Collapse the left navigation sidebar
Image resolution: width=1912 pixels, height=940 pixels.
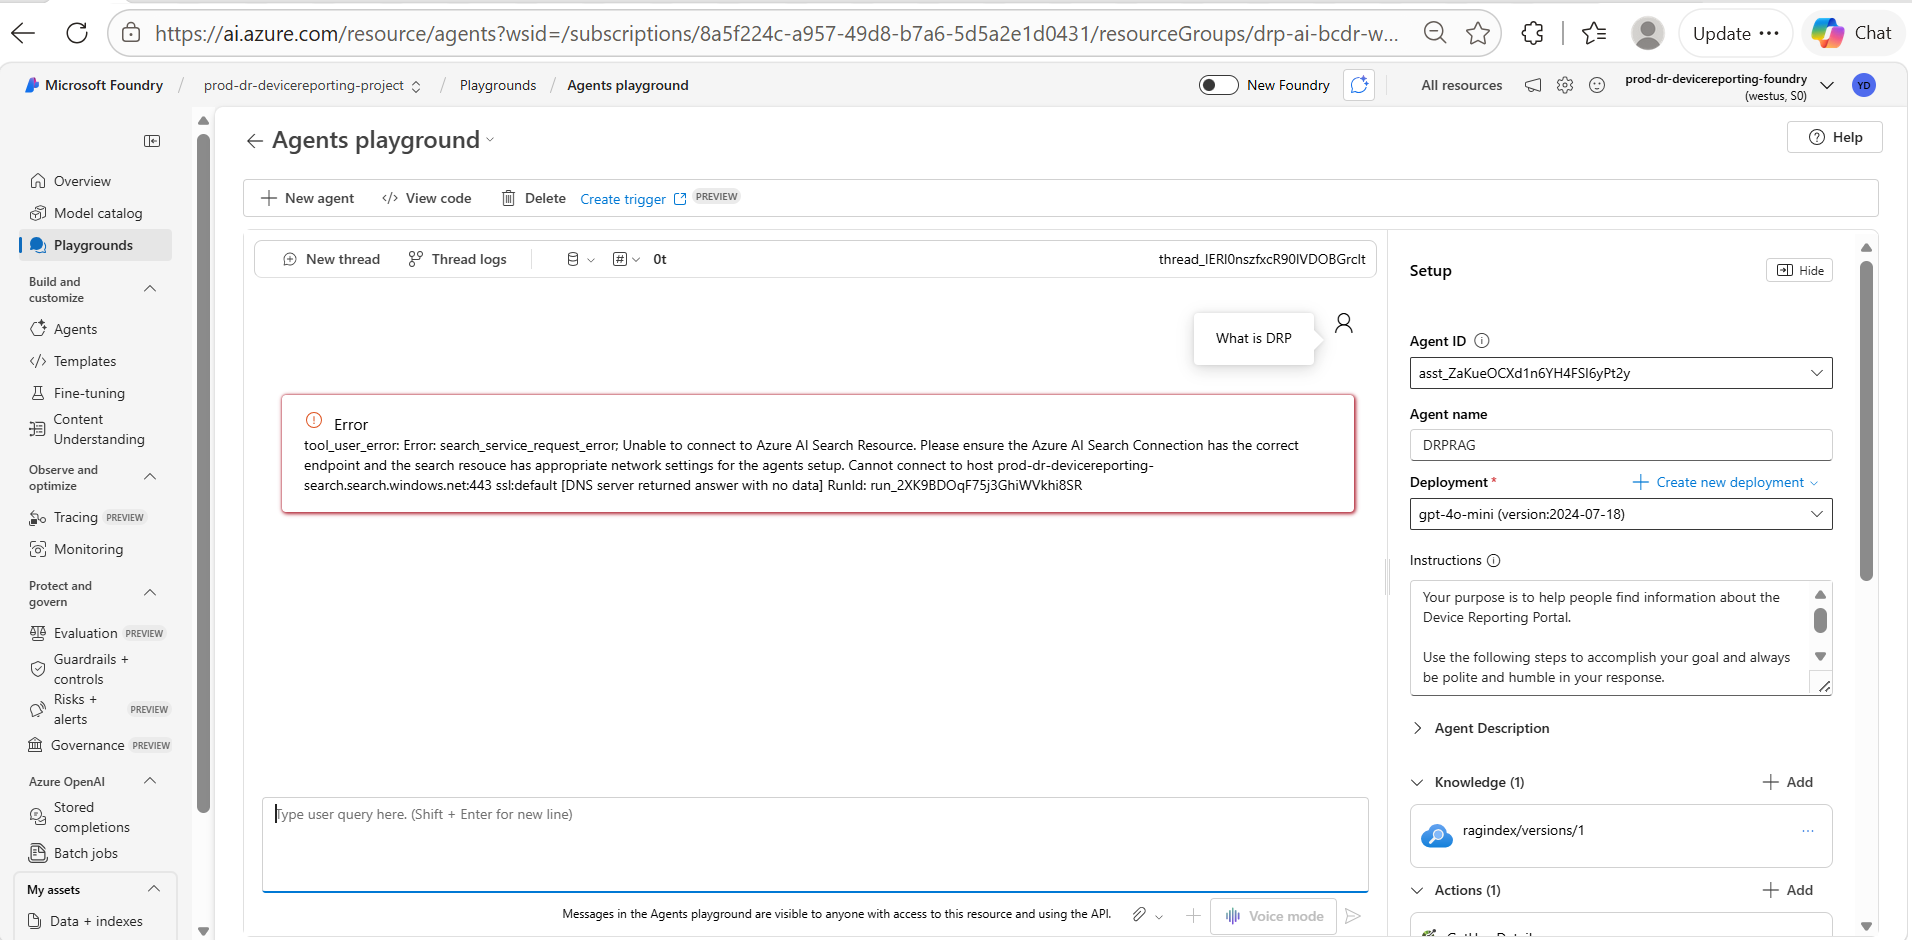click(152, 141)
